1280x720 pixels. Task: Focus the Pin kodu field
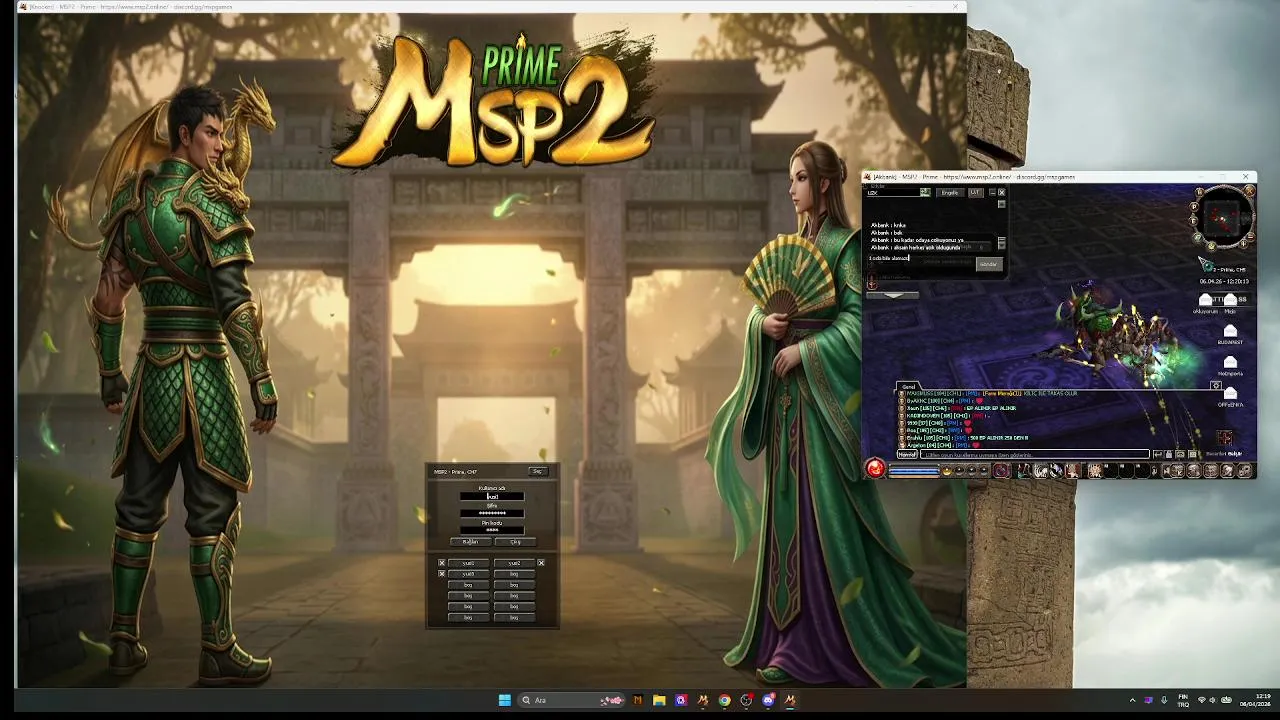(x=492, y=530)
